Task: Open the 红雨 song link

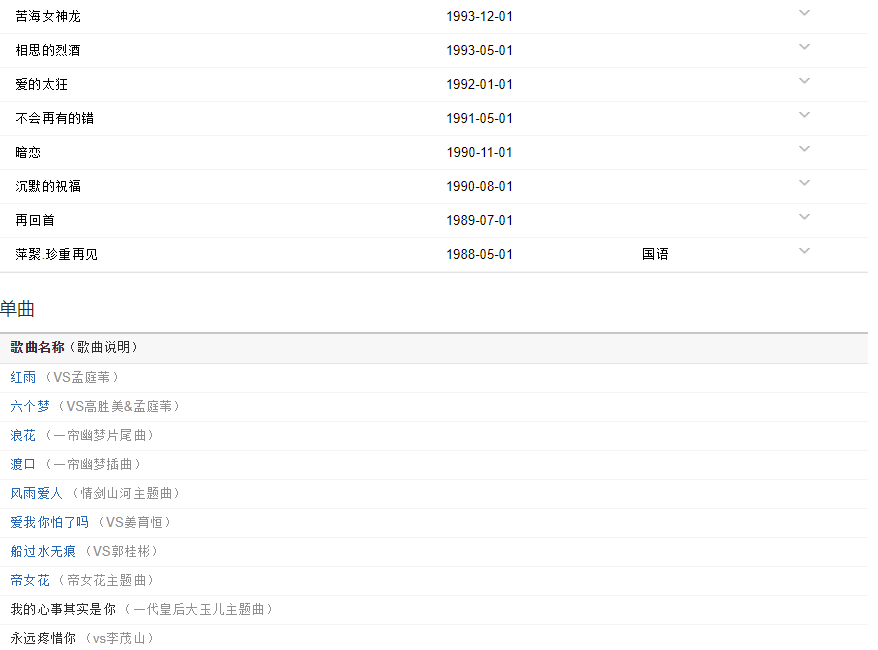Action: [23, 377]
